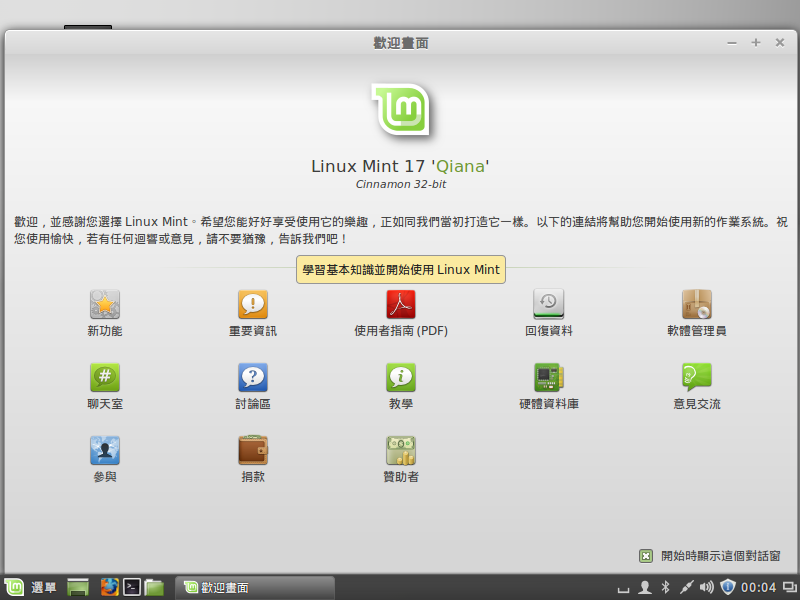Launch 回復資料 restore data icon

(x=549, y=304)
